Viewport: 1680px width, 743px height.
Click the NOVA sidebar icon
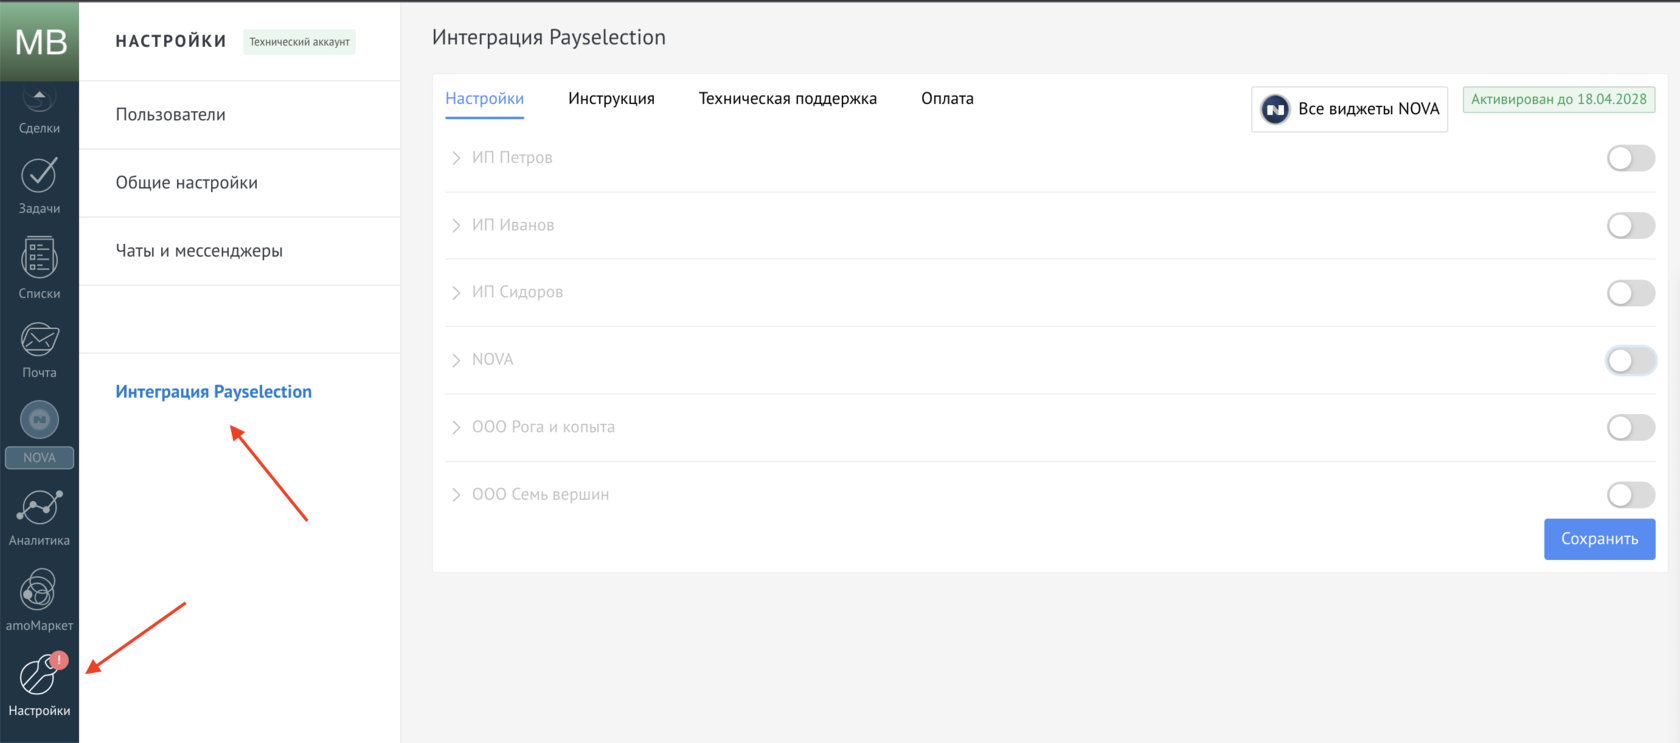point(39,422)
